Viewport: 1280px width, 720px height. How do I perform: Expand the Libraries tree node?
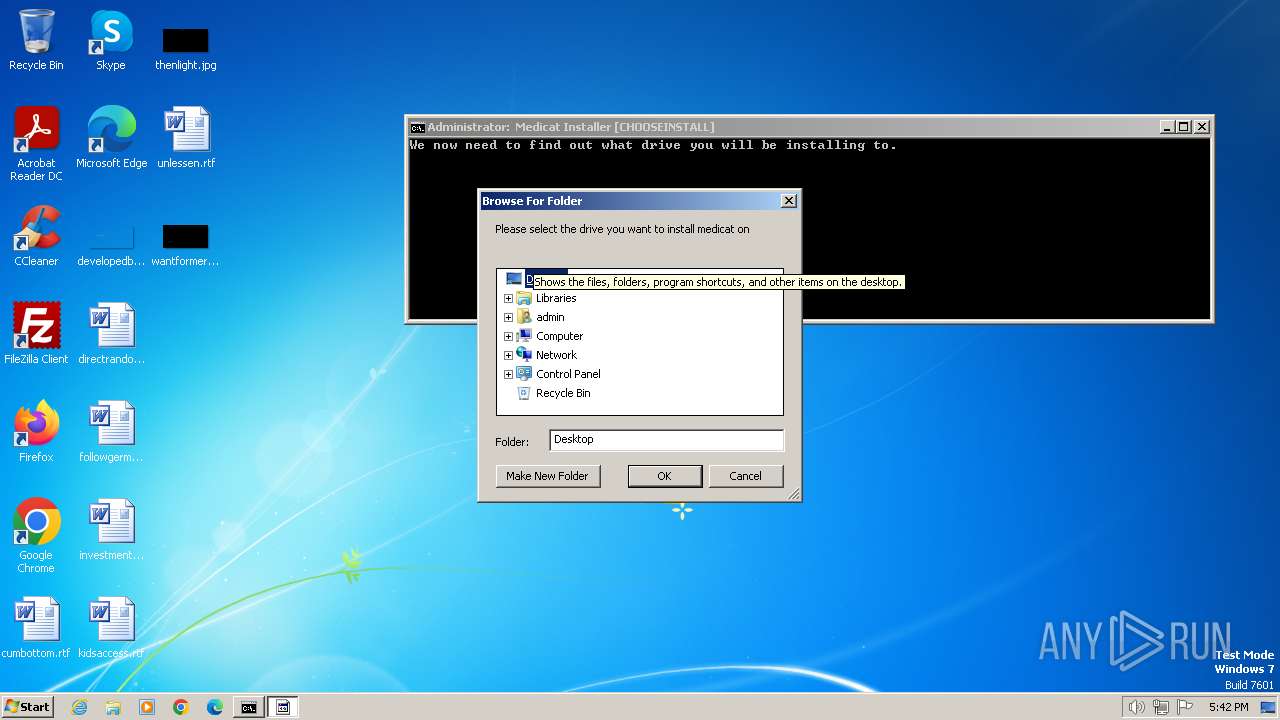point(508,298)
